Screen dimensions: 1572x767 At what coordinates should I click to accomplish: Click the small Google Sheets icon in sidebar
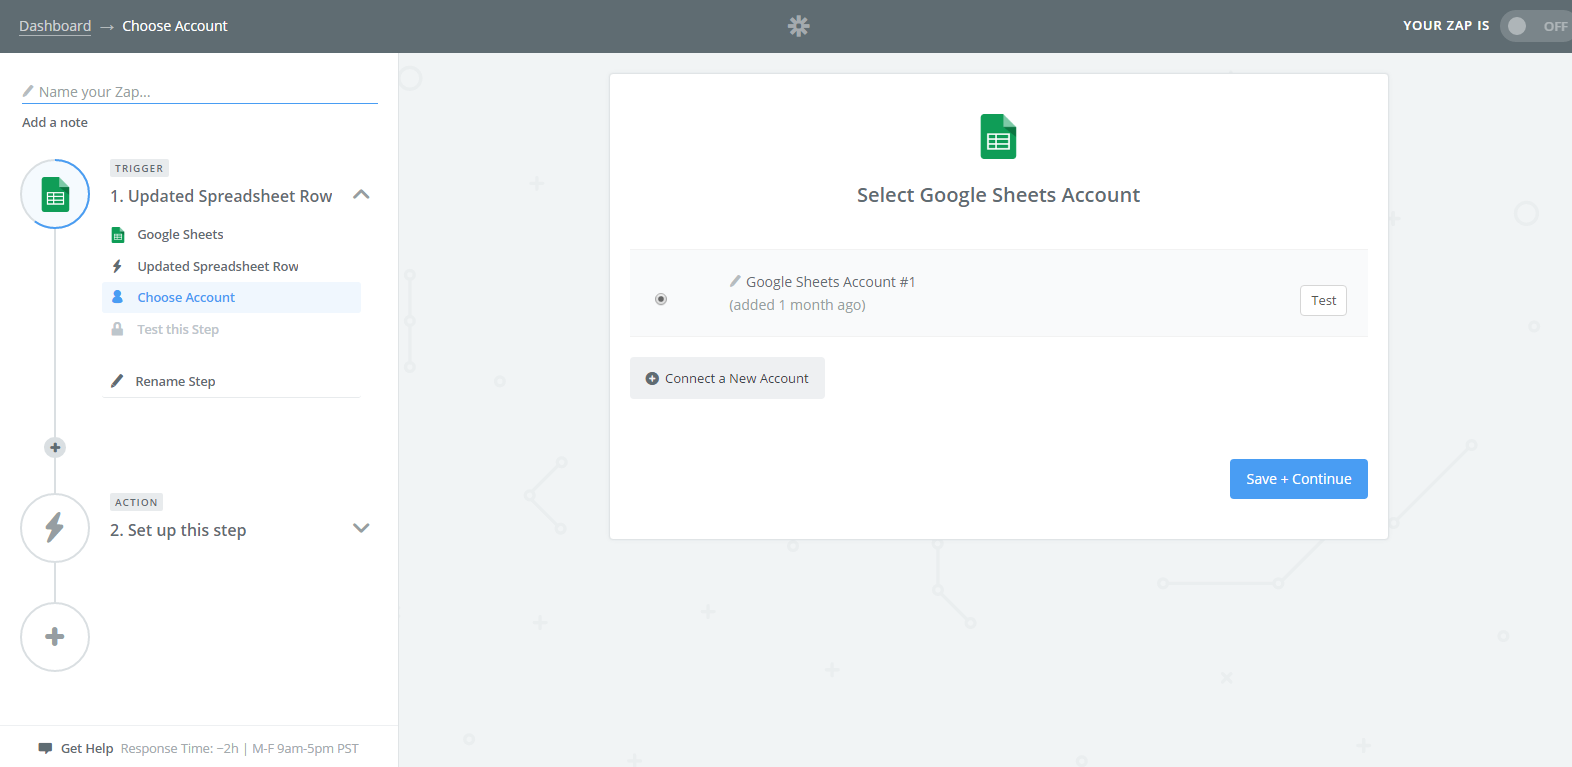pos(118,235)
